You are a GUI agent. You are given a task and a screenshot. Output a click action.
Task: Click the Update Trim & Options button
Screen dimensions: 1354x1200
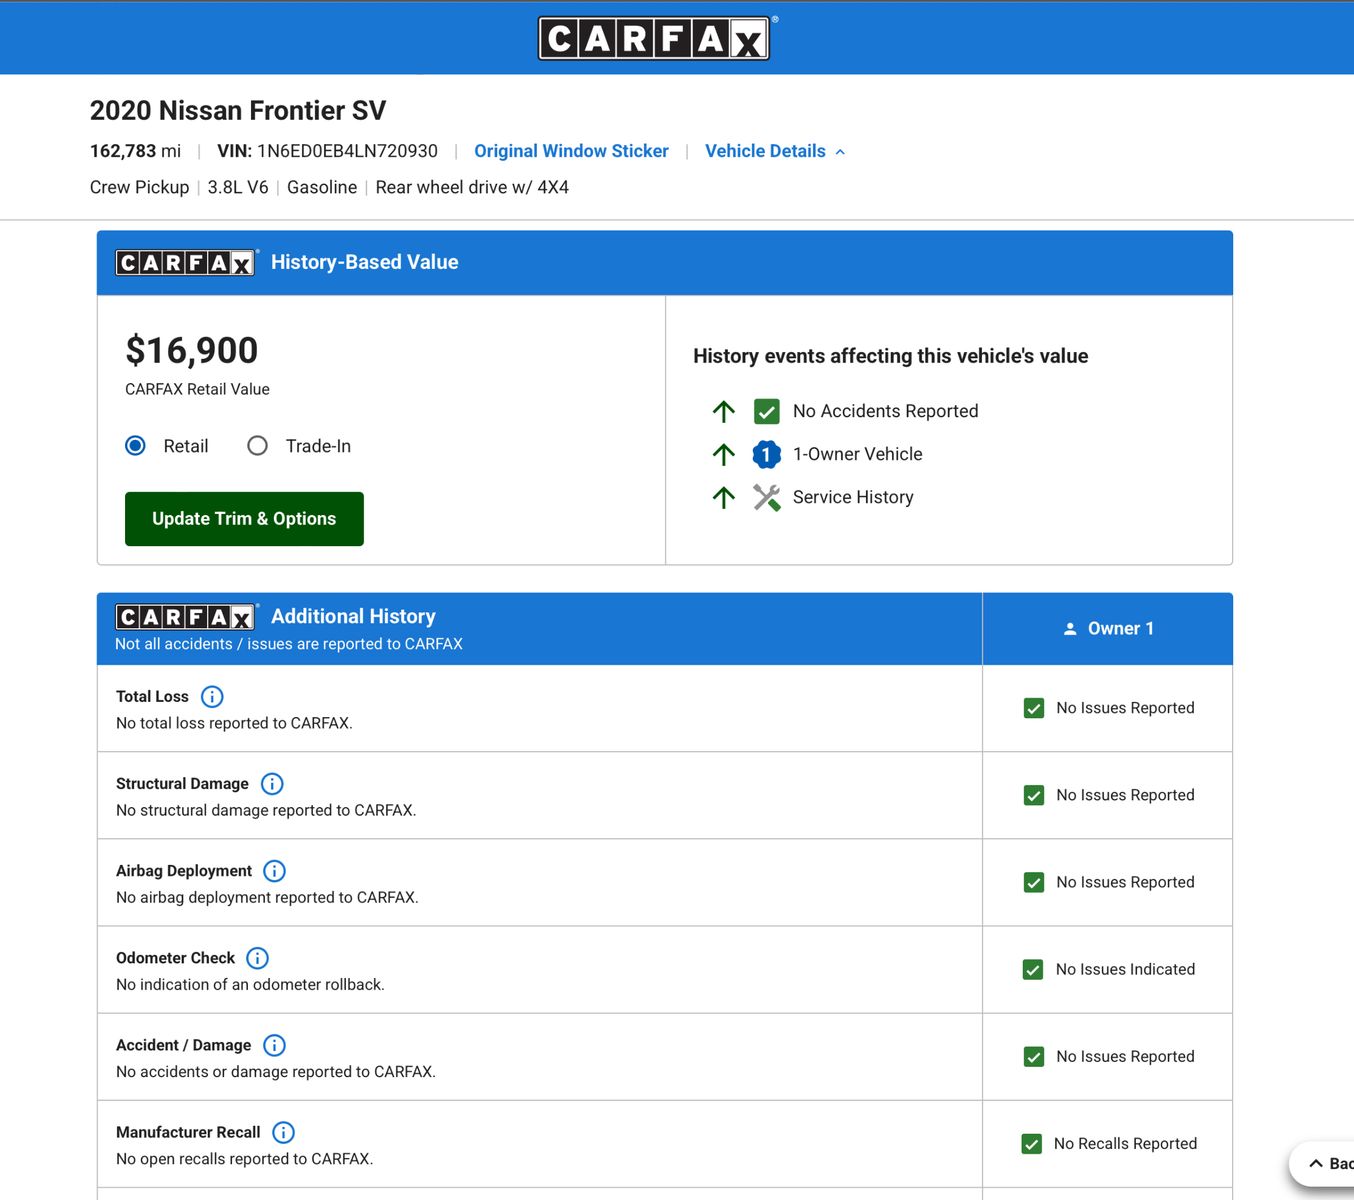(244, 519)
